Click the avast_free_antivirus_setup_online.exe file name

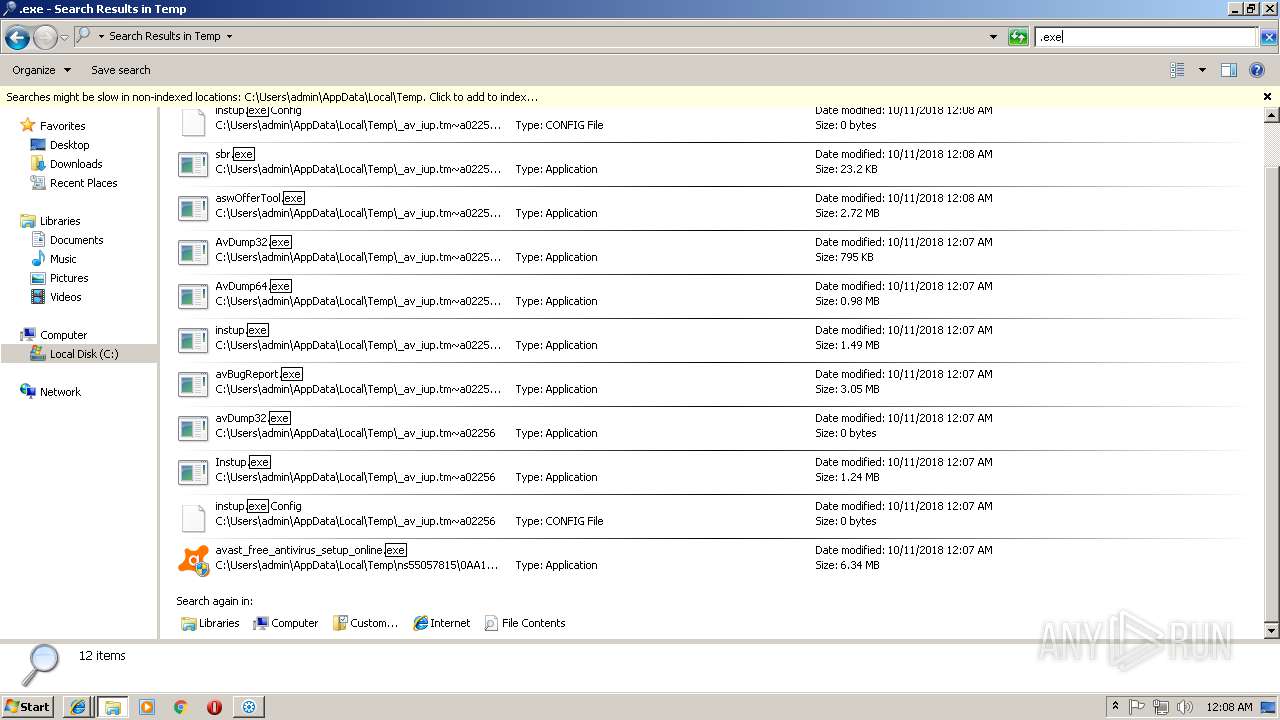(311, 550)
